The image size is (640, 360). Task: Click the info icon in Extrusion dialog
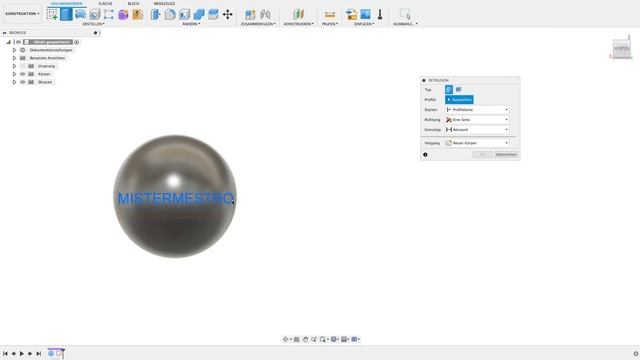[x=425, y=155]
